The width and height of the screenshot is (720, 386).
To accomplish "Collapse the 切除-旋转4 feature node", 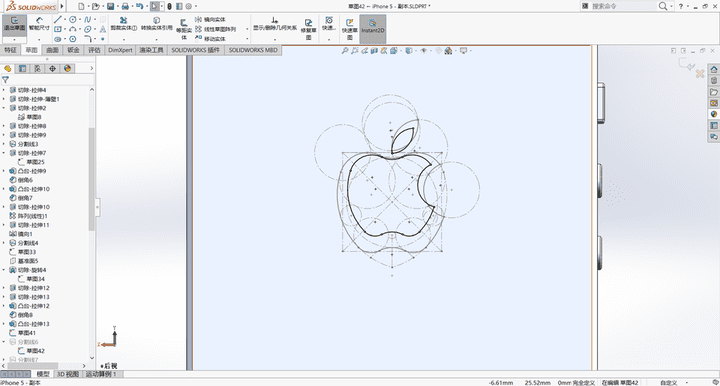I will pyautogui.click(x=4, y=270).
